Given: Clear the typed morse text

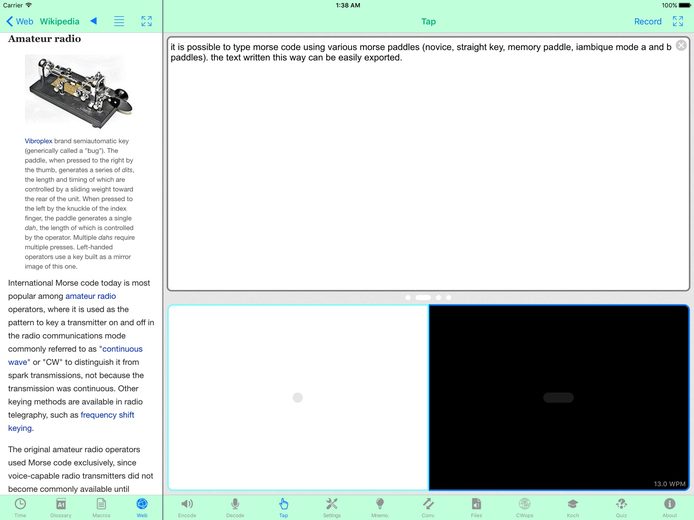Looking at the screenshot, I should pos(682,45).
